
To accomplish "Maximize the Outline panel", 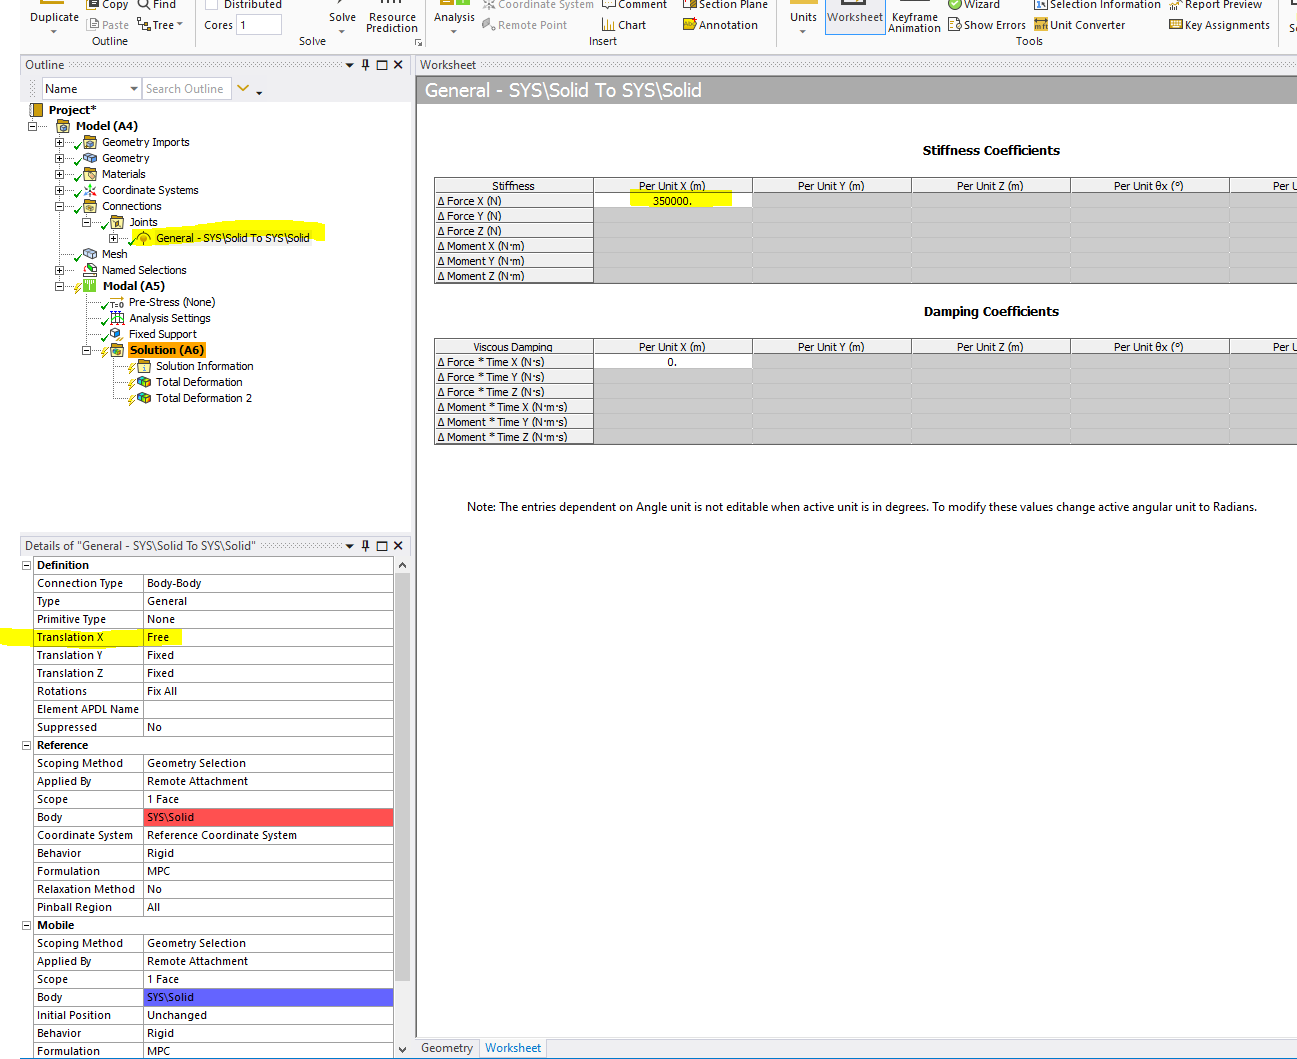I will click(382, 65).
